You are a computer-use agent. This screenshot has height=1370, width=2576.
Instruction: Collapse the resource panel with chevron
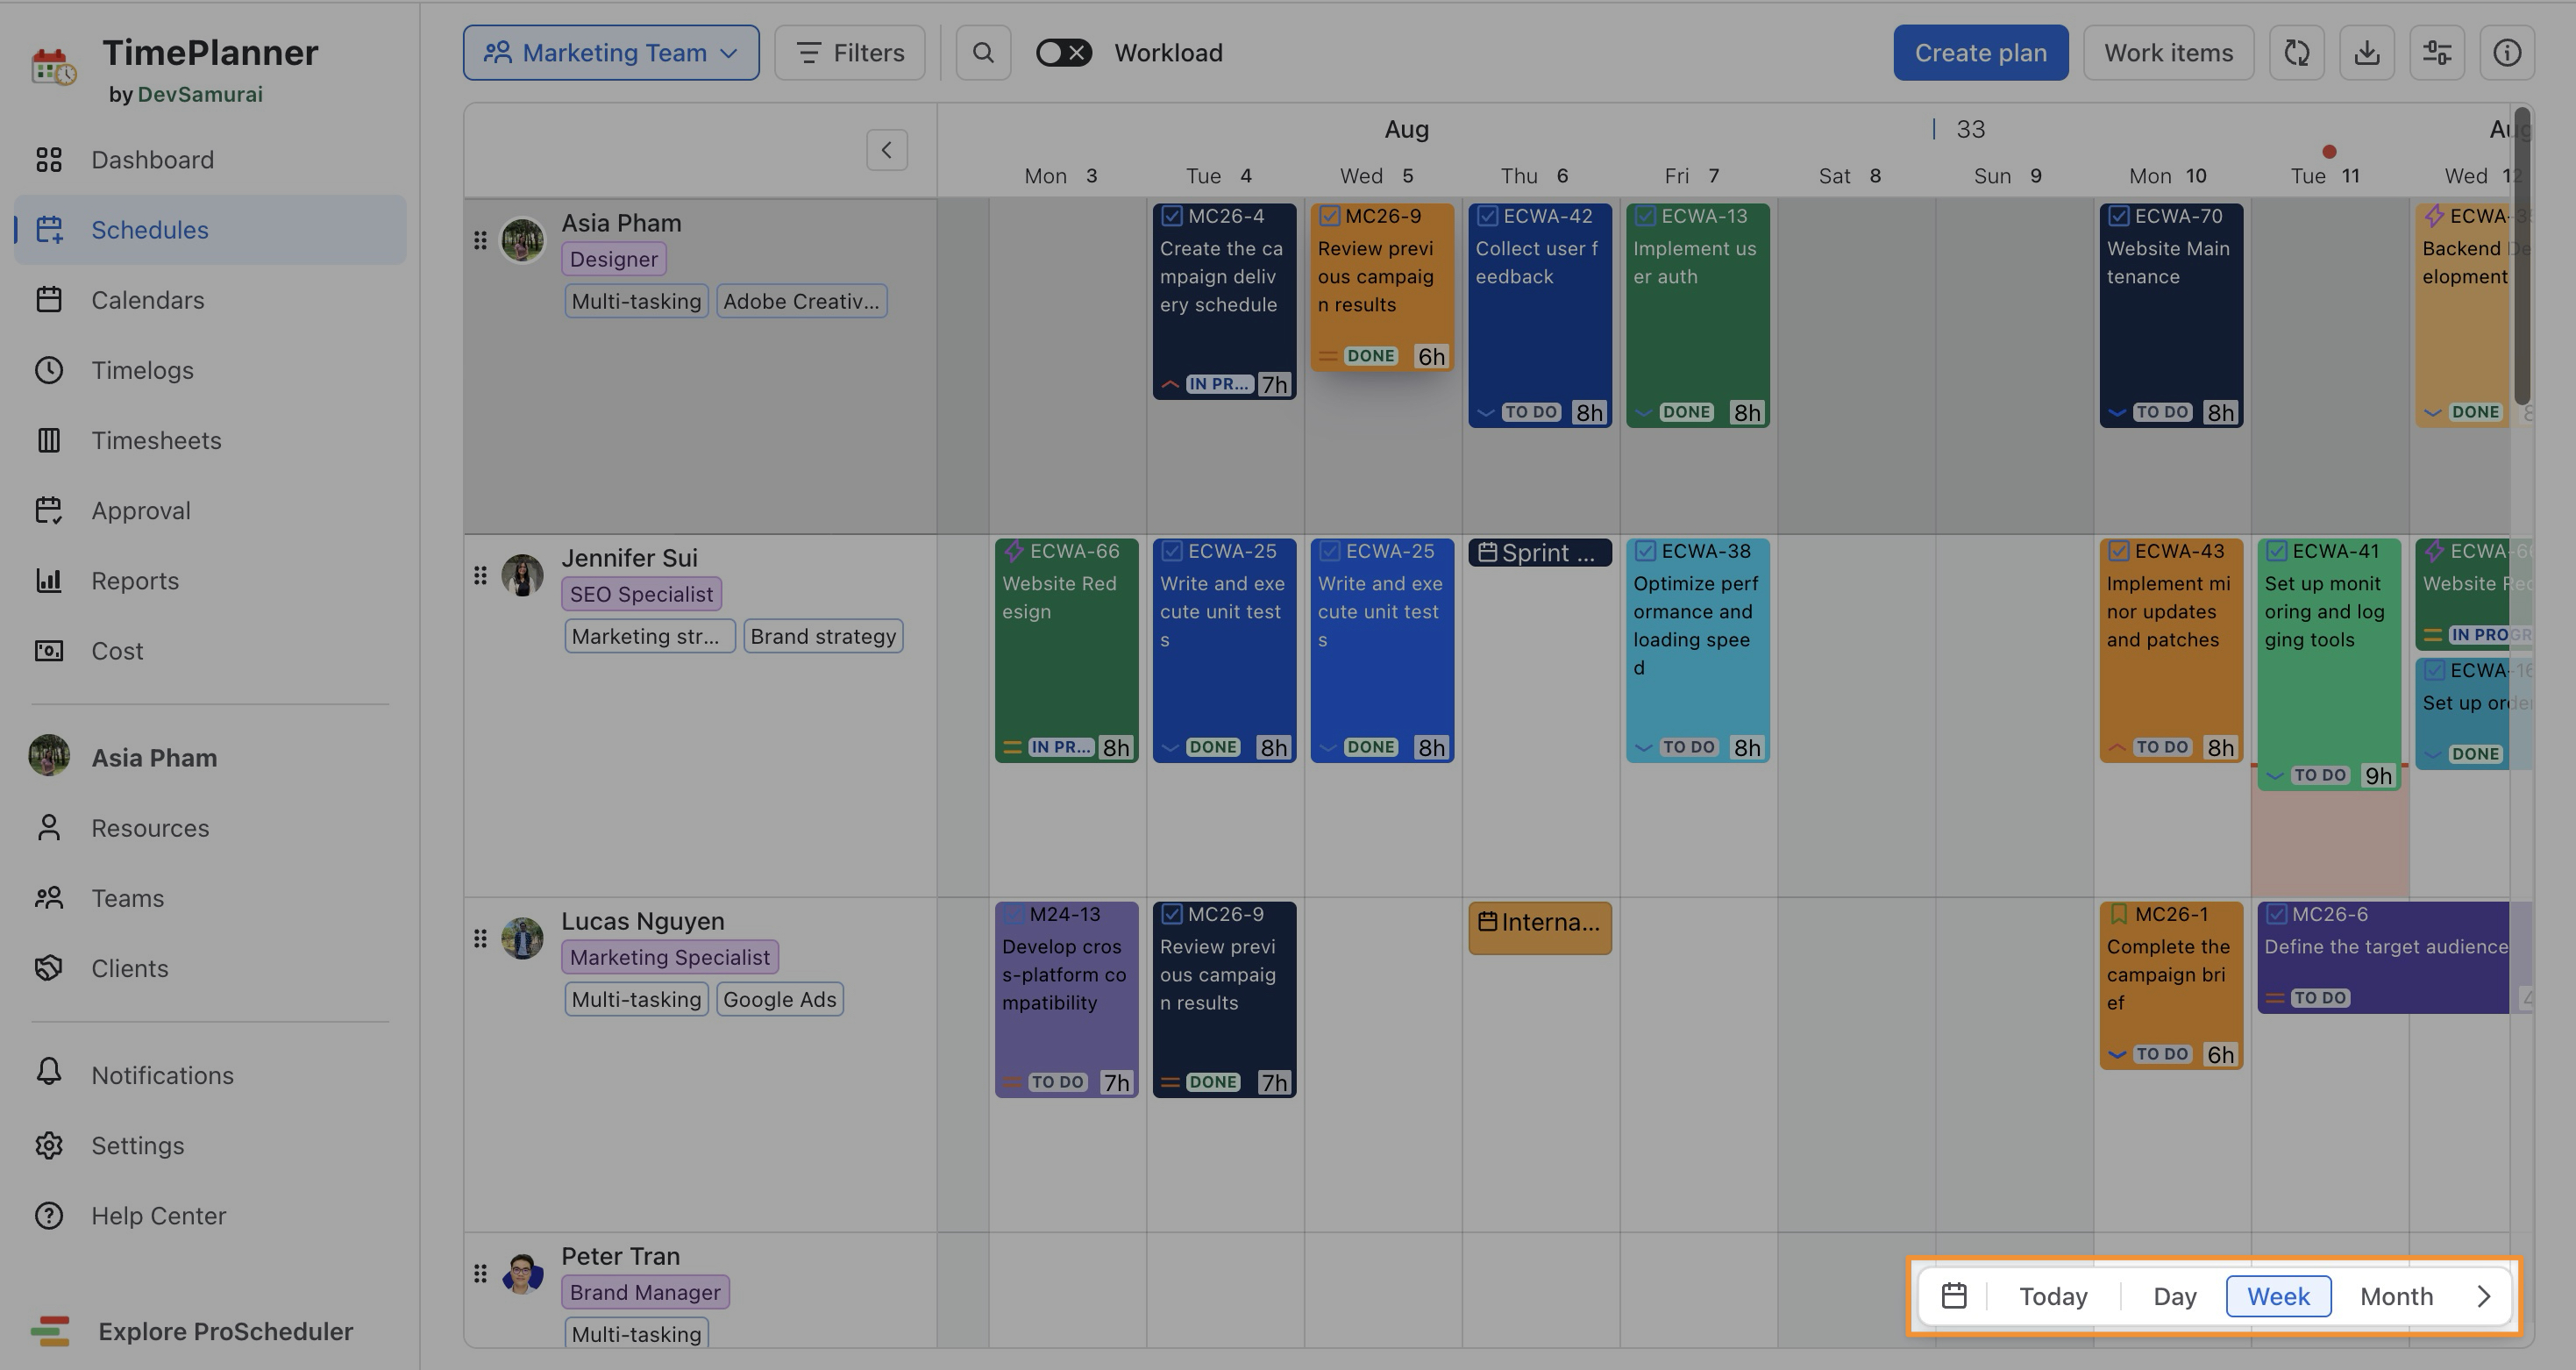887,150
